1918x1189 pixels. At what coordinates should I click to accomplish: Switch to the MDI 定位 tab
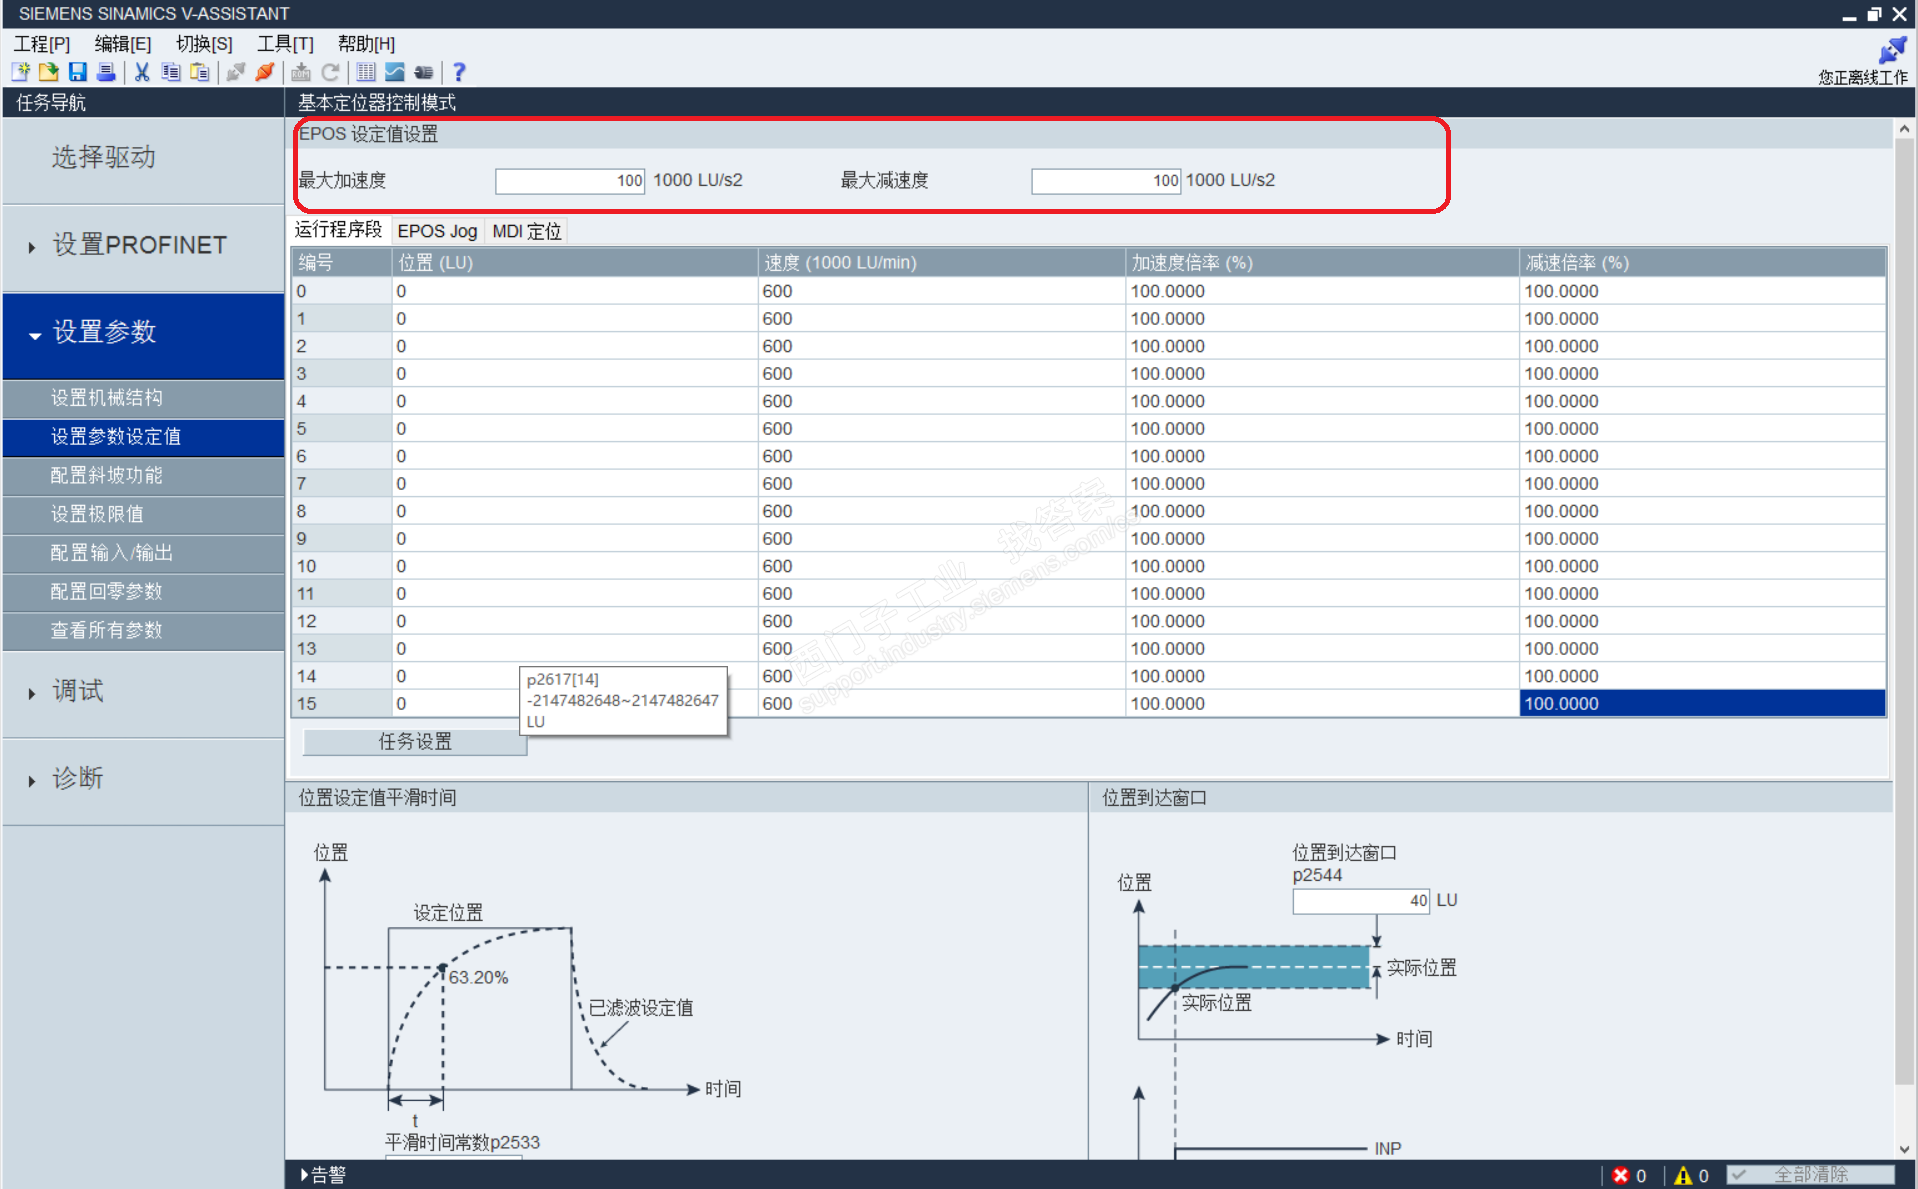pyautogui.click(x=527, y=231)
